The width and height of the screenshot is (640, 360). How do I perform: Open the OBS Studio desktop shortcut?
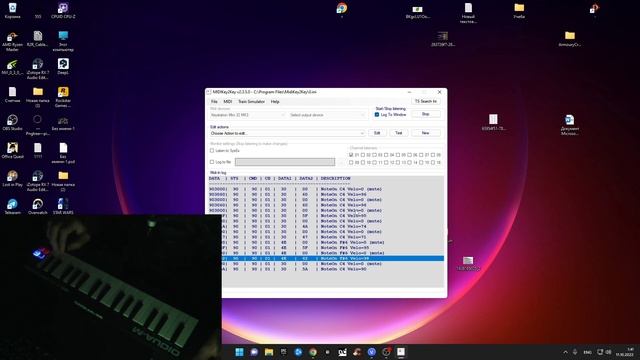click(12, 122)
